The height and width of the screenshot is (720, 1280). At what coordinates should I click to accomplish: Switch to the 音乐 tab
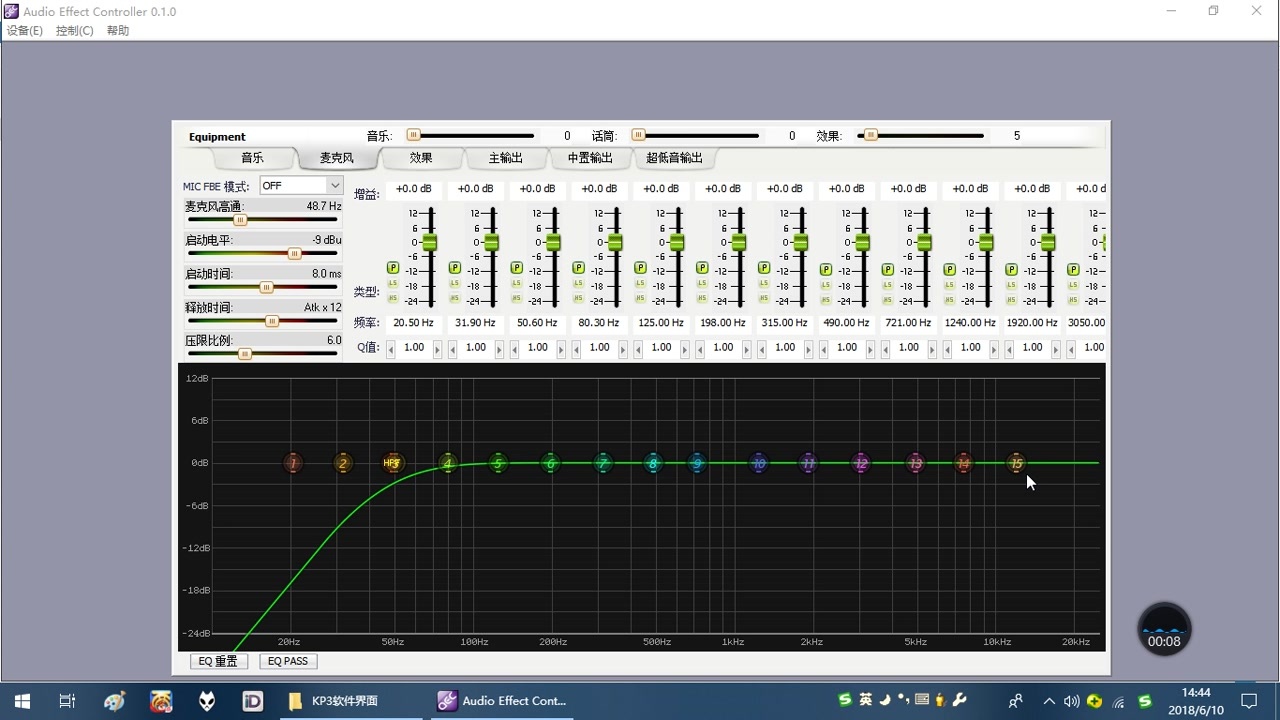[252, 158]
